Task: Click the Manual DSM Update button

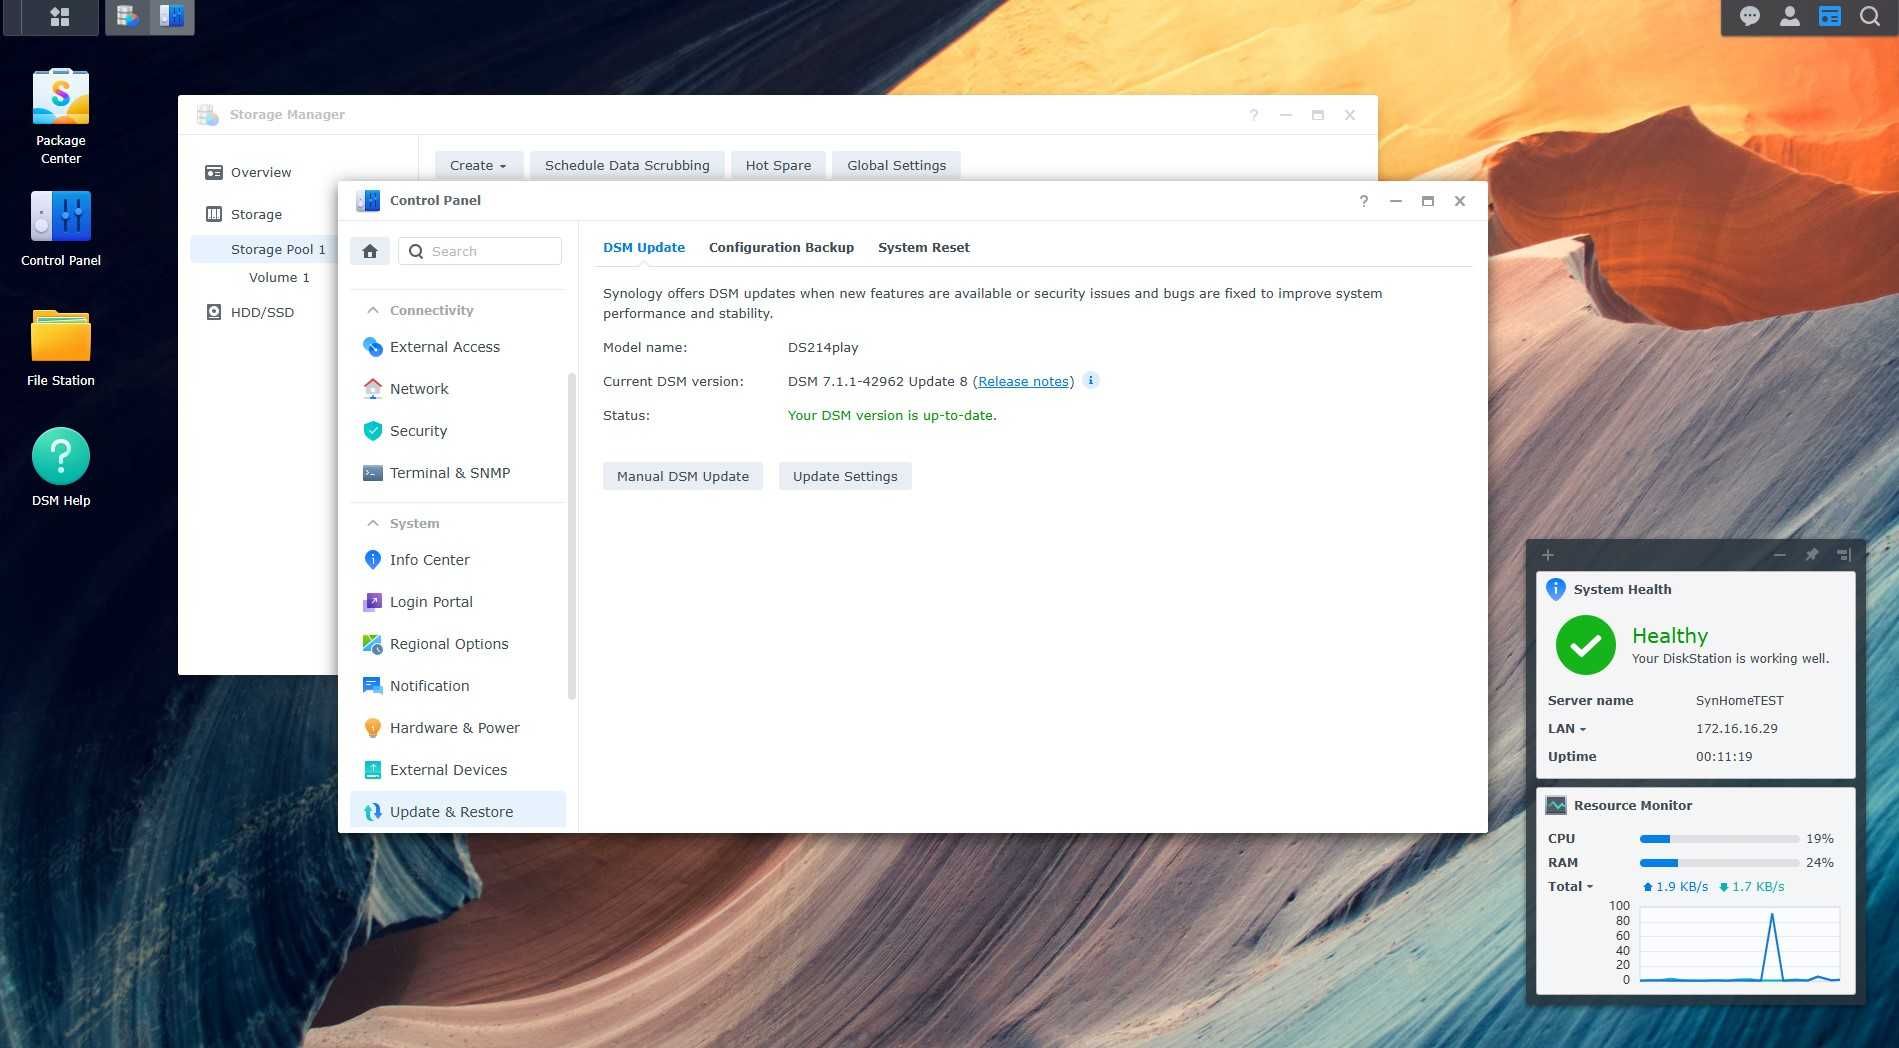Action: coord(683,477)
